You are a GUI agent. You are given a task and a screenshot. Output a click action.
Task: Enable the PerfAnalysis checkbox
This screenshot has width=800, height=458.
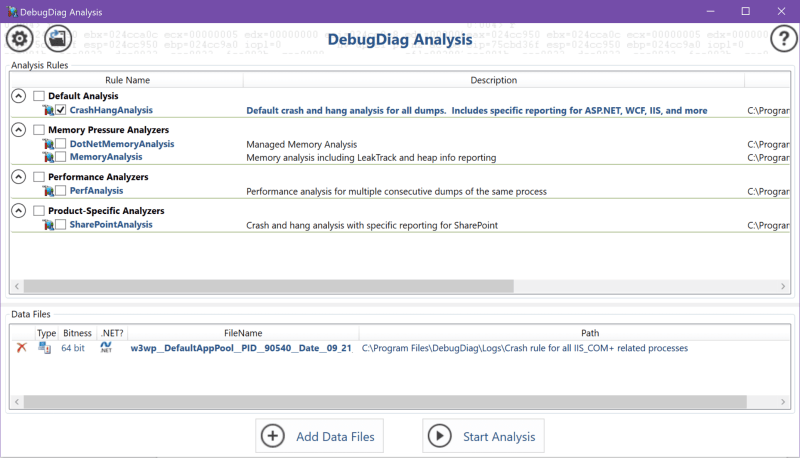(60, 190)
